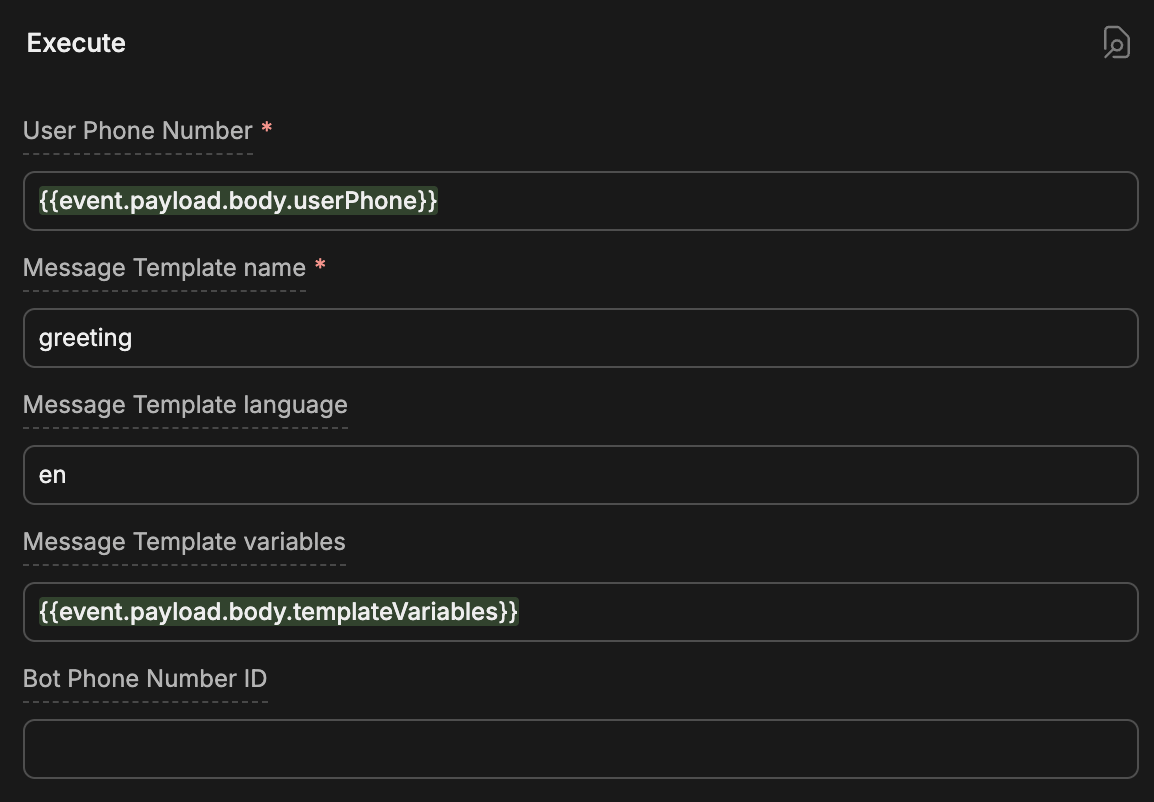The image size is (1154, 802).
Task: Click the Message Template variables label
Action: click(x=184, y=541)
